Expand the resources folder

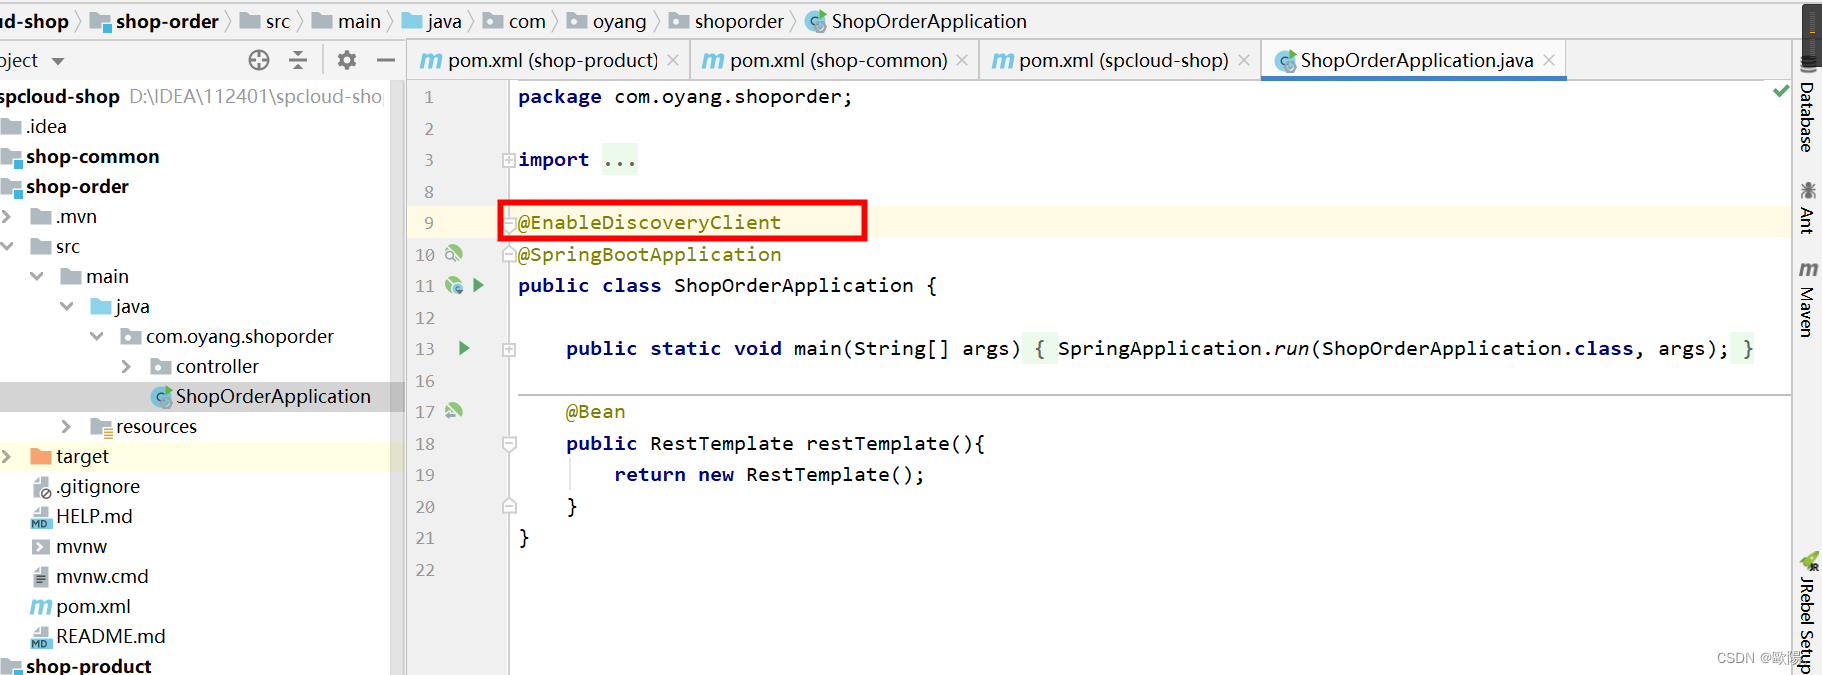click(x=67, y=426)
